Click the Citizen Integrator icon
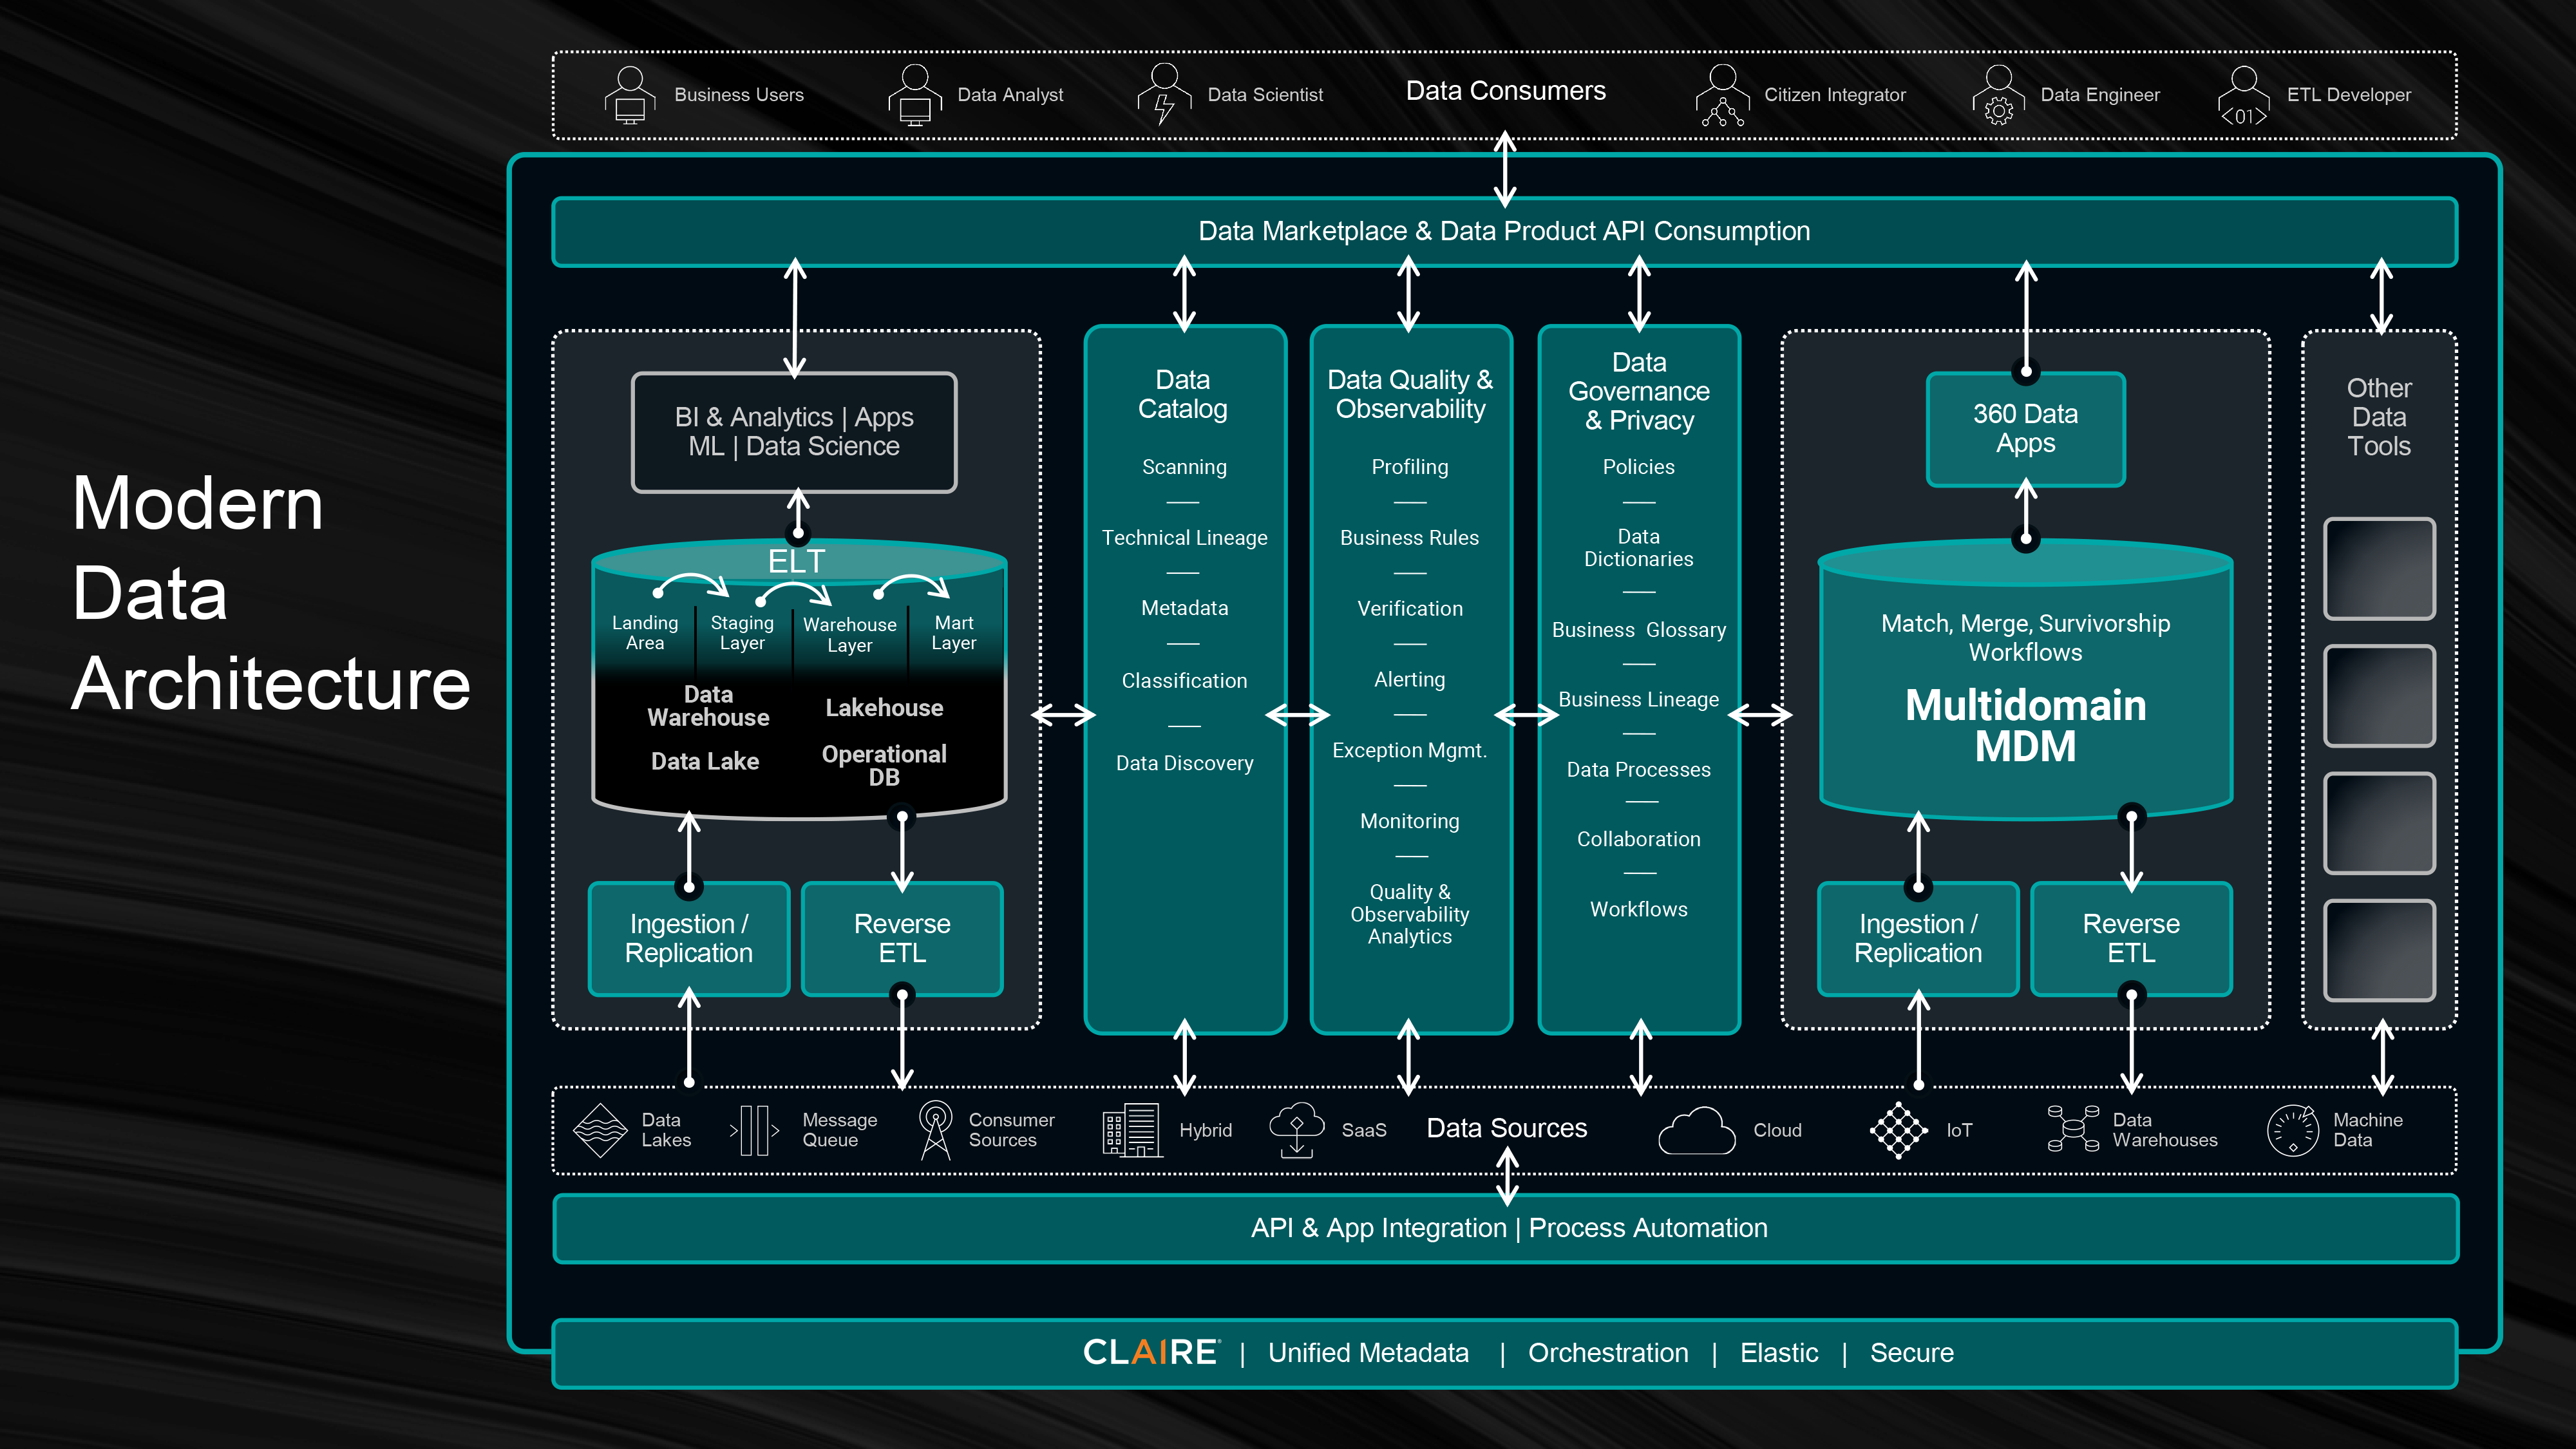This screenshot has height=1449, width=2576. pyautogui.click(x=1722, y=95)
